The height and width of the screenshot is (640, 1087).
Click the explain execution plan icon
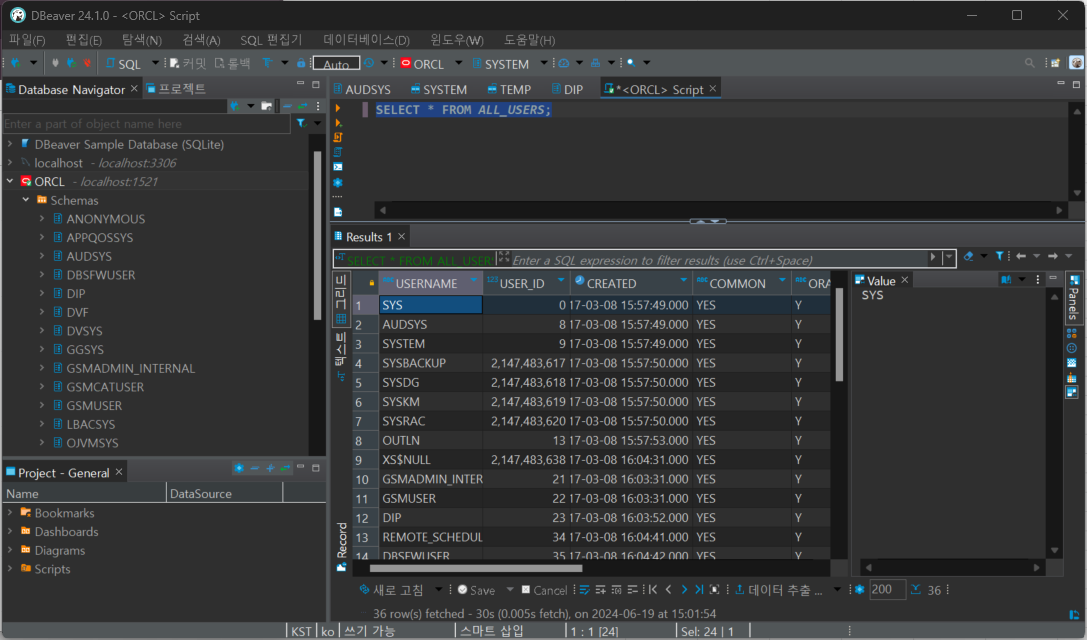click(338, 151)
